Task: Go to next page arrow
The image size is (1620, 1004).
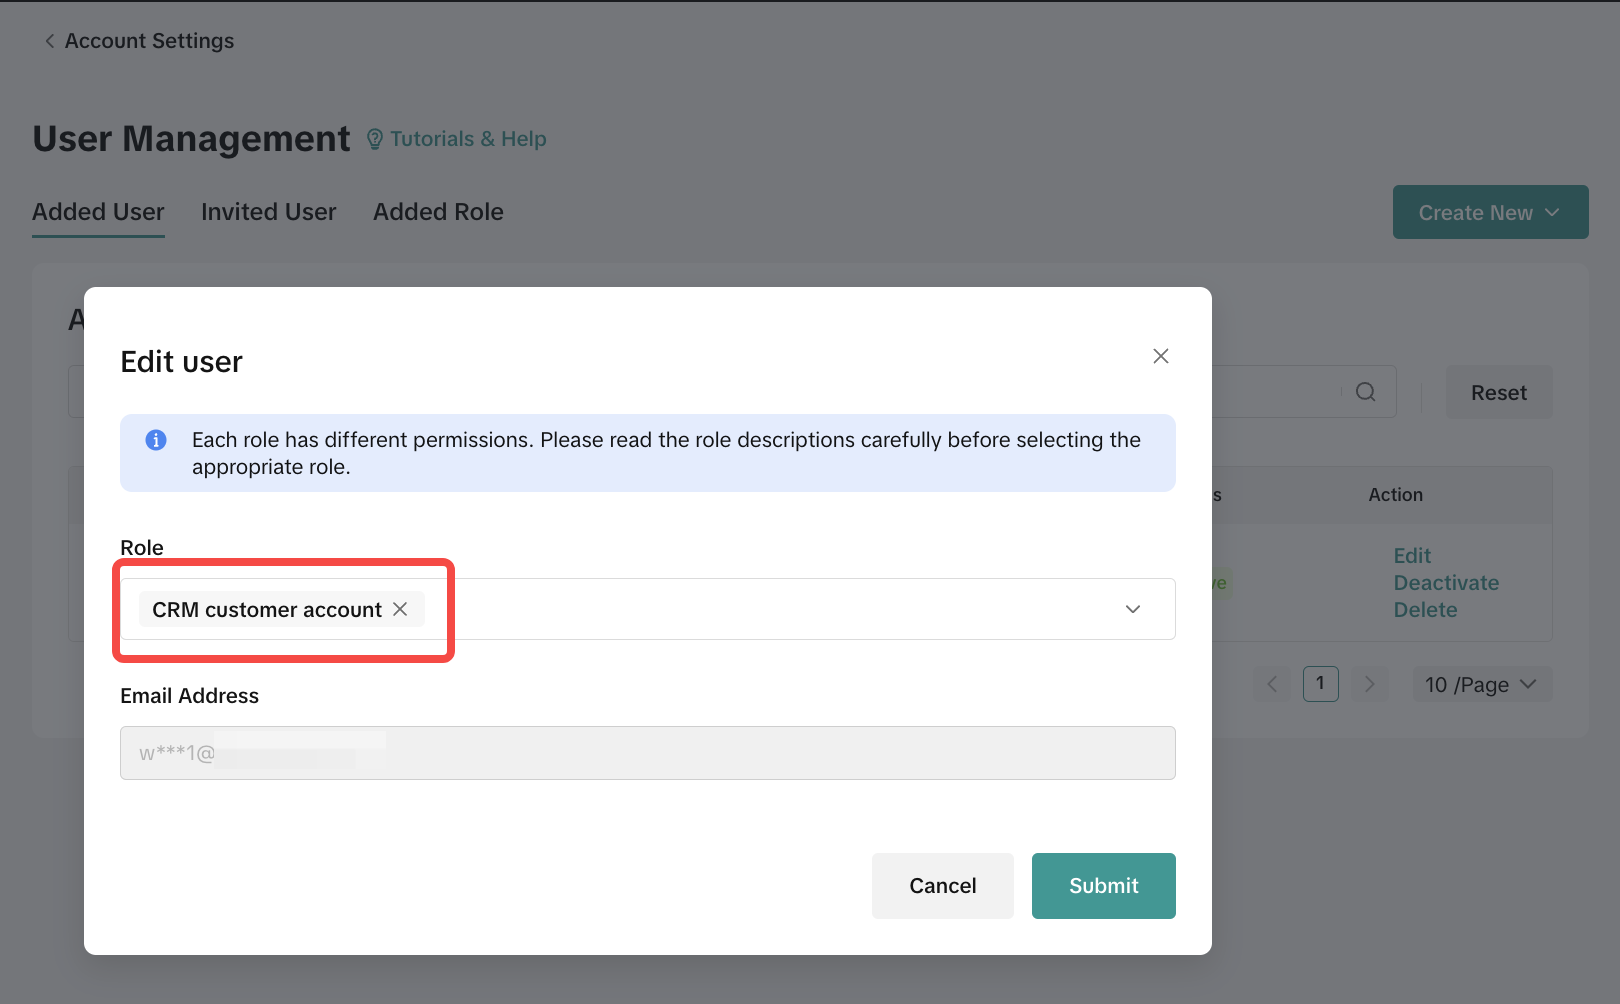Action: click(x=1369, y=684)
